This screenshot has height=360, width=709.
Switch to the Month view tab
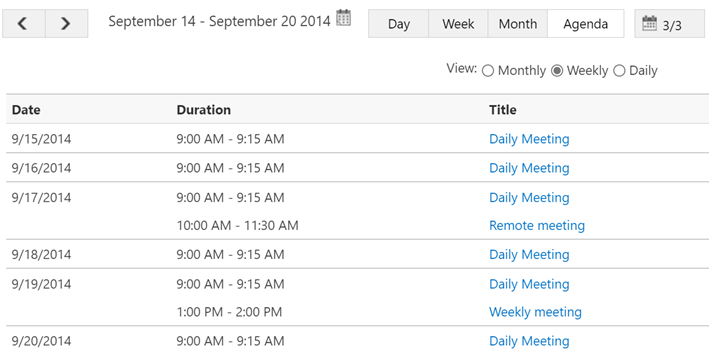[518, 24]
